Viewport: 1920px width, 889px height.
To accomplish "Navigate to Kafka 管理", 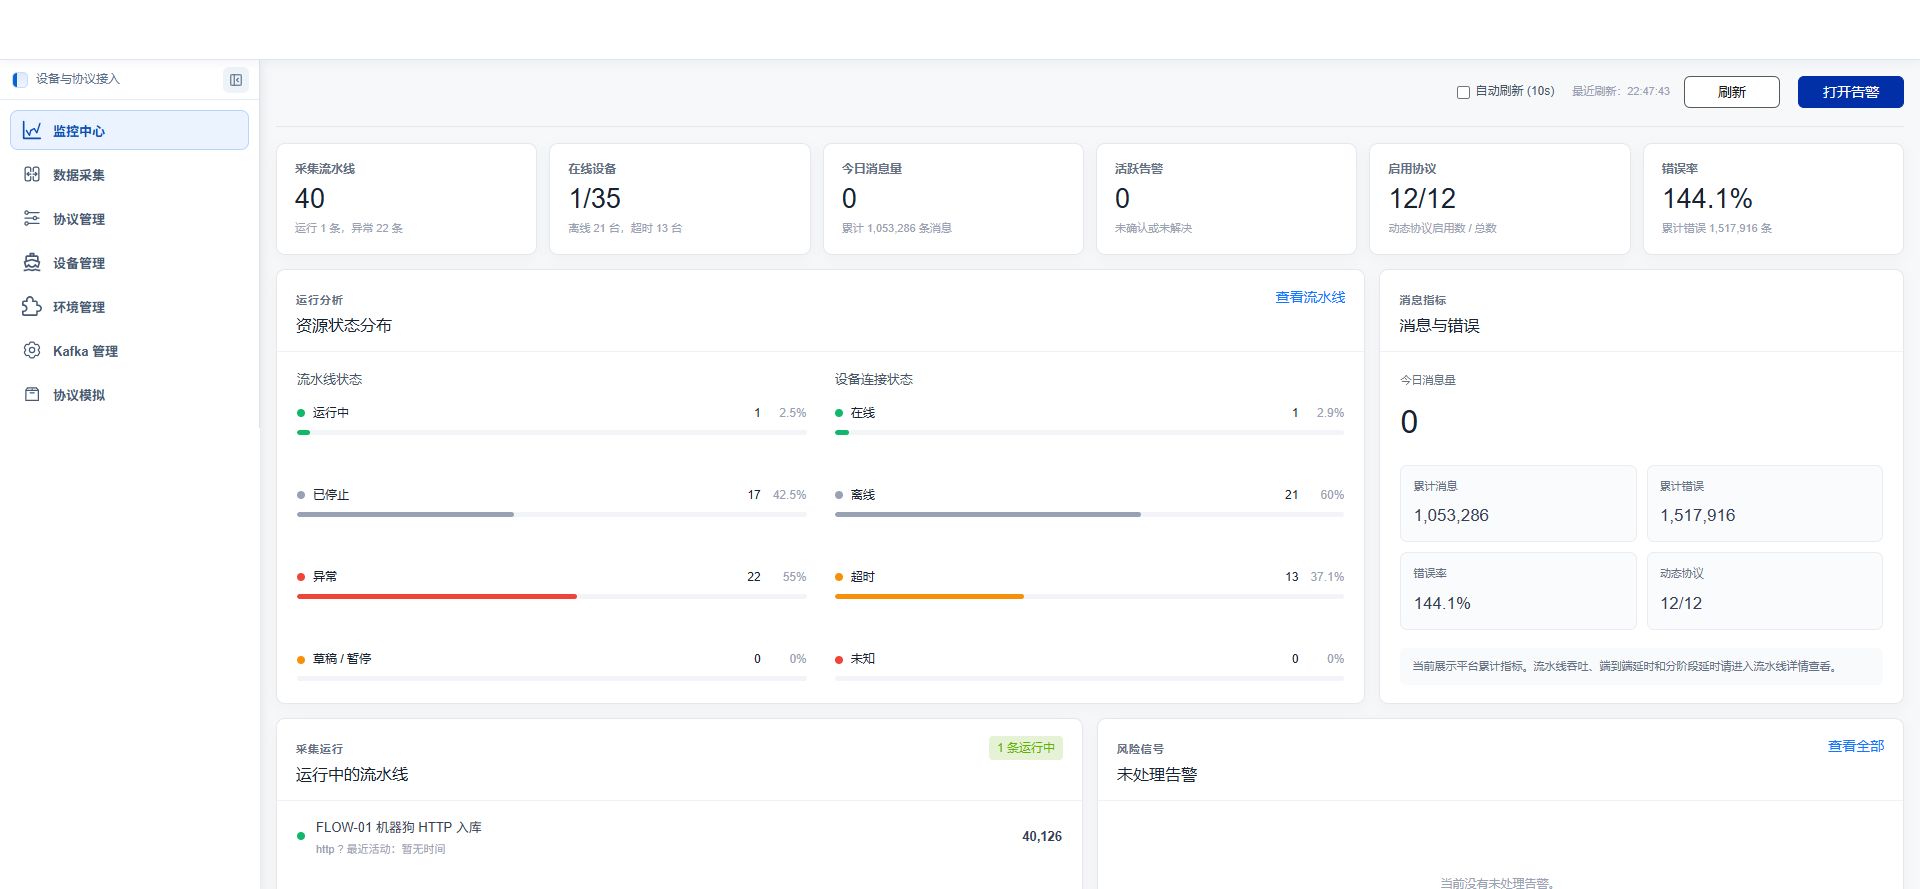I will click(129, 350).
